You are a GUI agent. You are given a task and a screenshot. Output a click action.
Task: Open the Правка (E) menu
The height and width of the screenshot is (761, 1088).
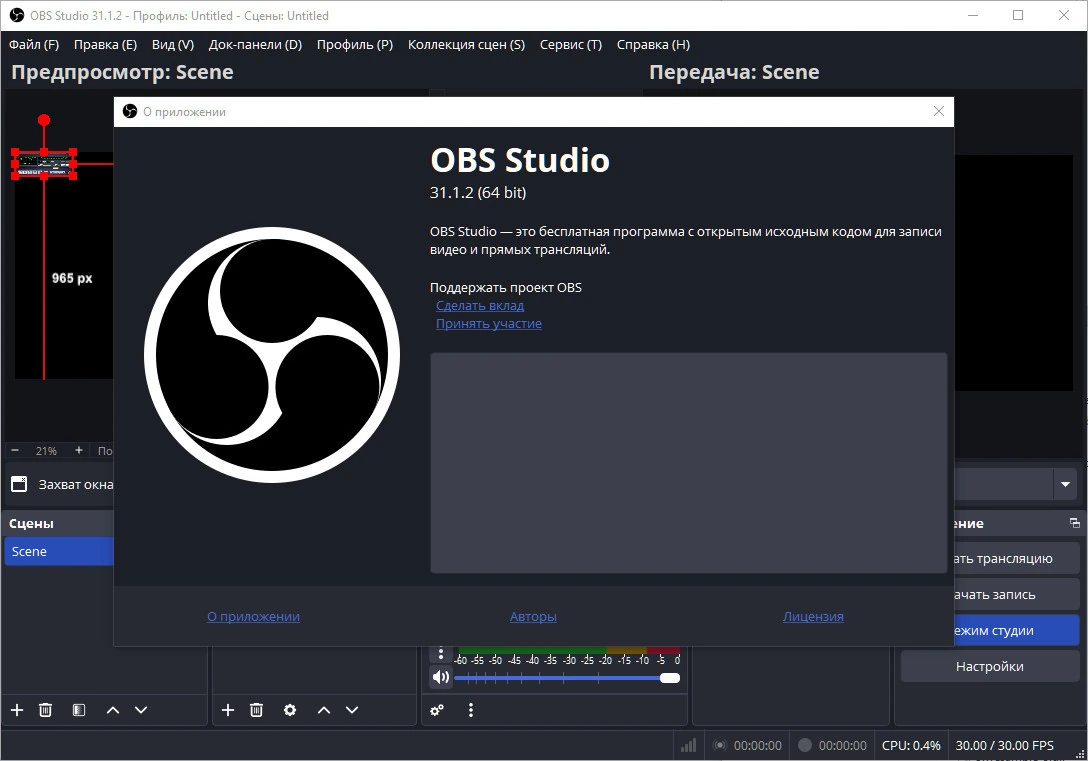[x=105, y=44]
